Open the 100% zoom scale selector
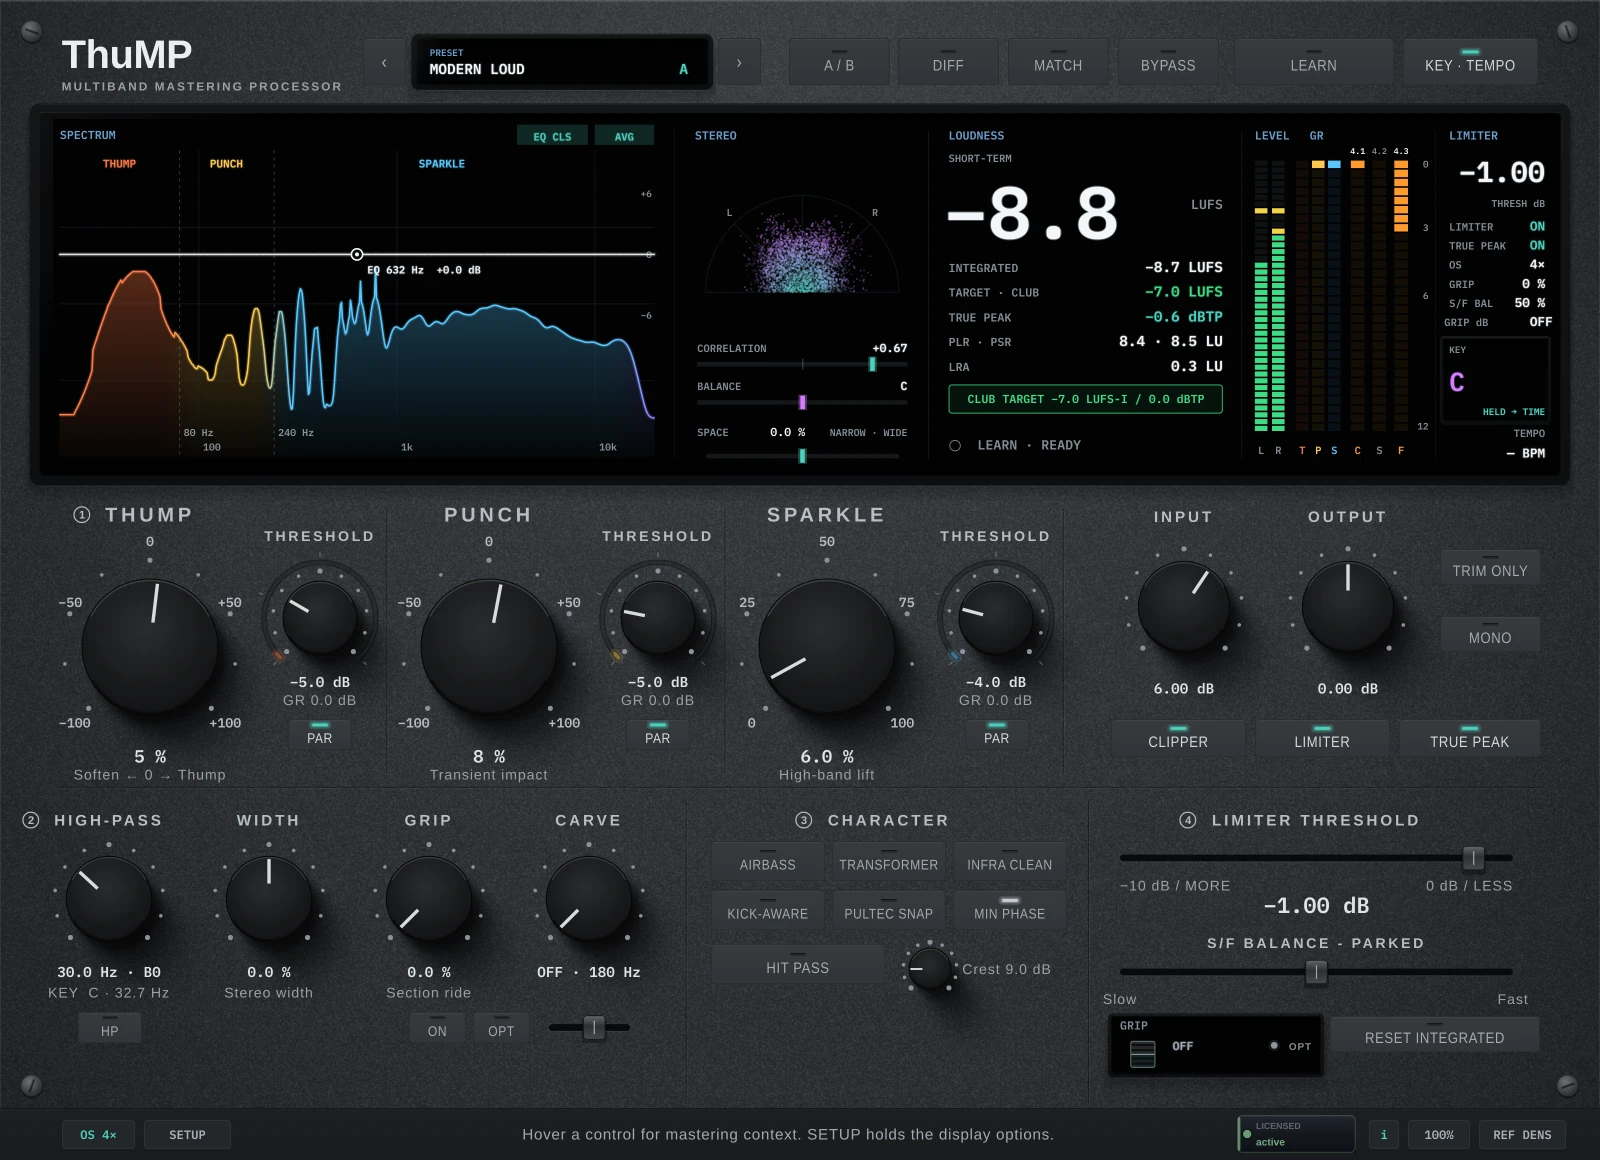 [1439, 1135]
